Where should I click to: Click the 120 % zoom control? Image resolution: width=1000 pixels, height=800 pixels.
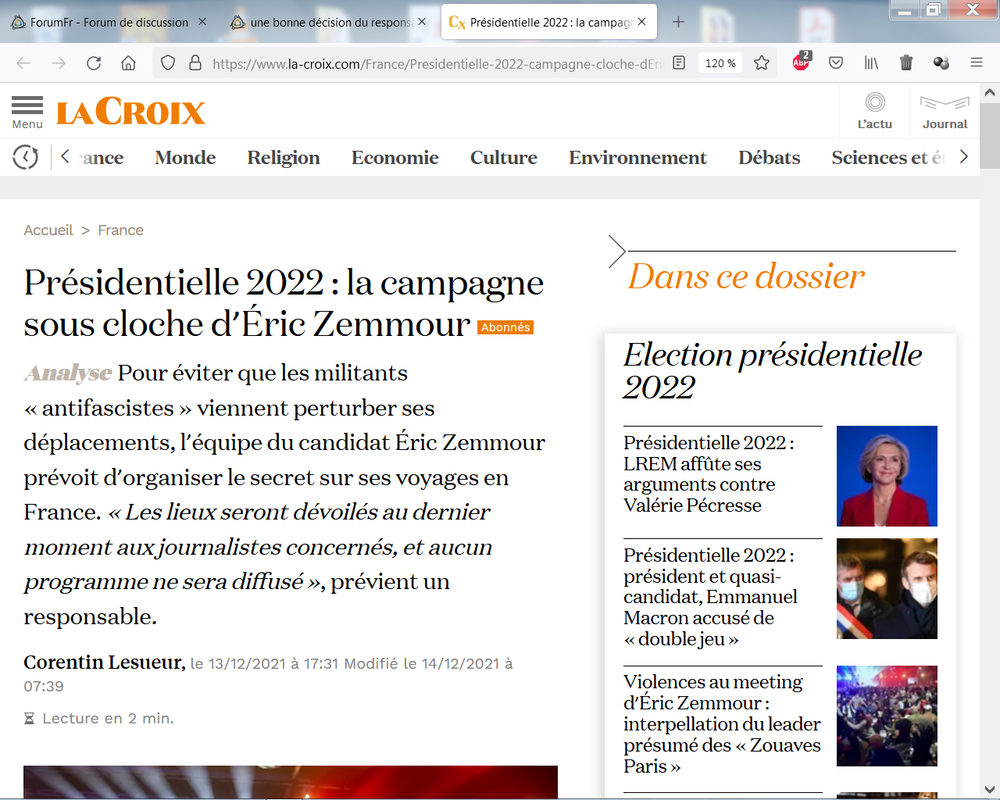click(x=722, y=62)
